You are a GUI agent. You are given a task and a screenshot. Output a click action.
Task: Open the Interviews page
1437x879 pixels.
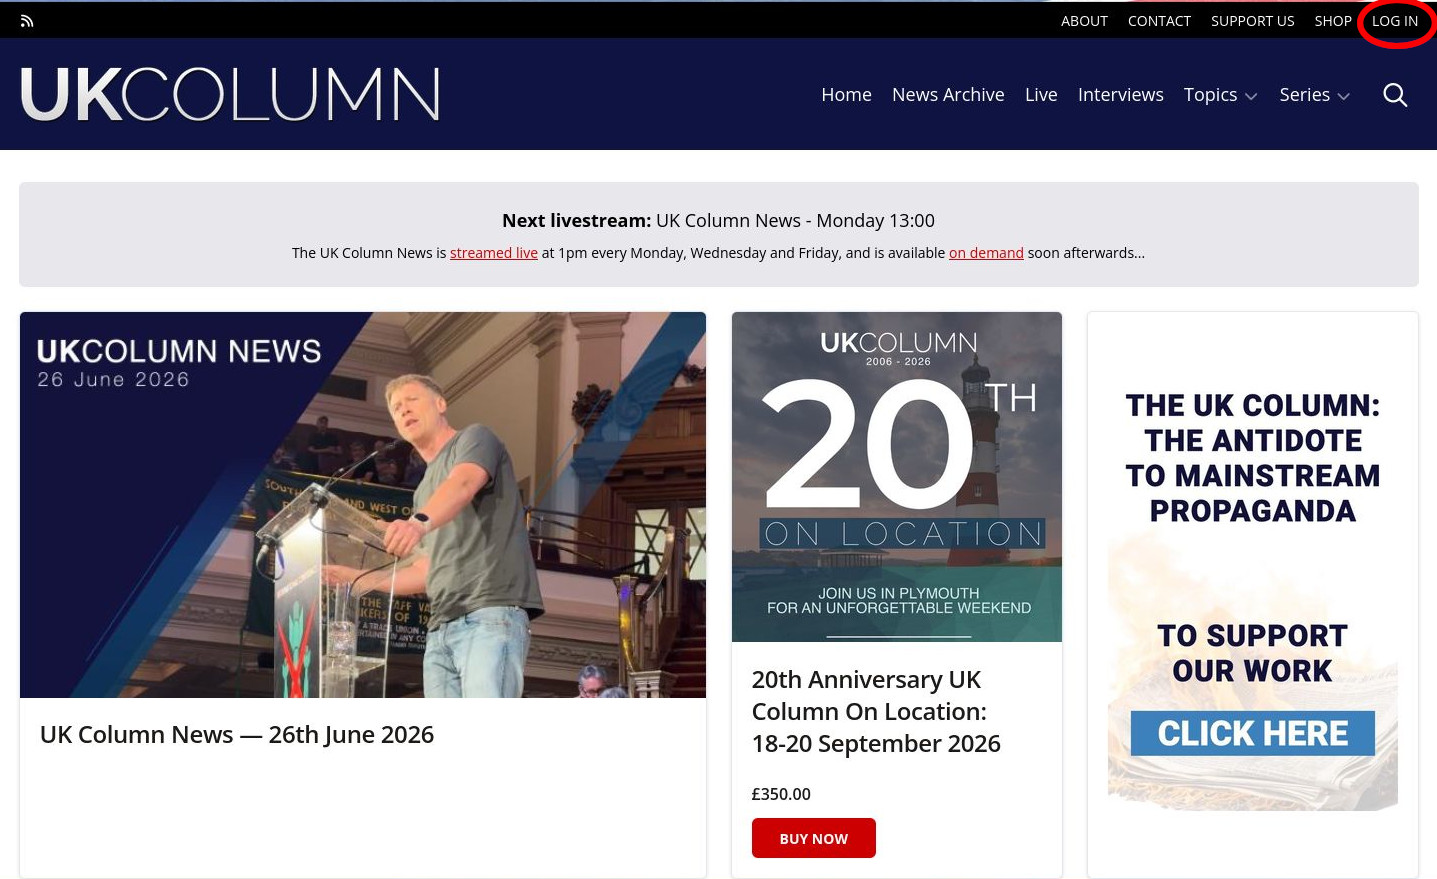1120,95
